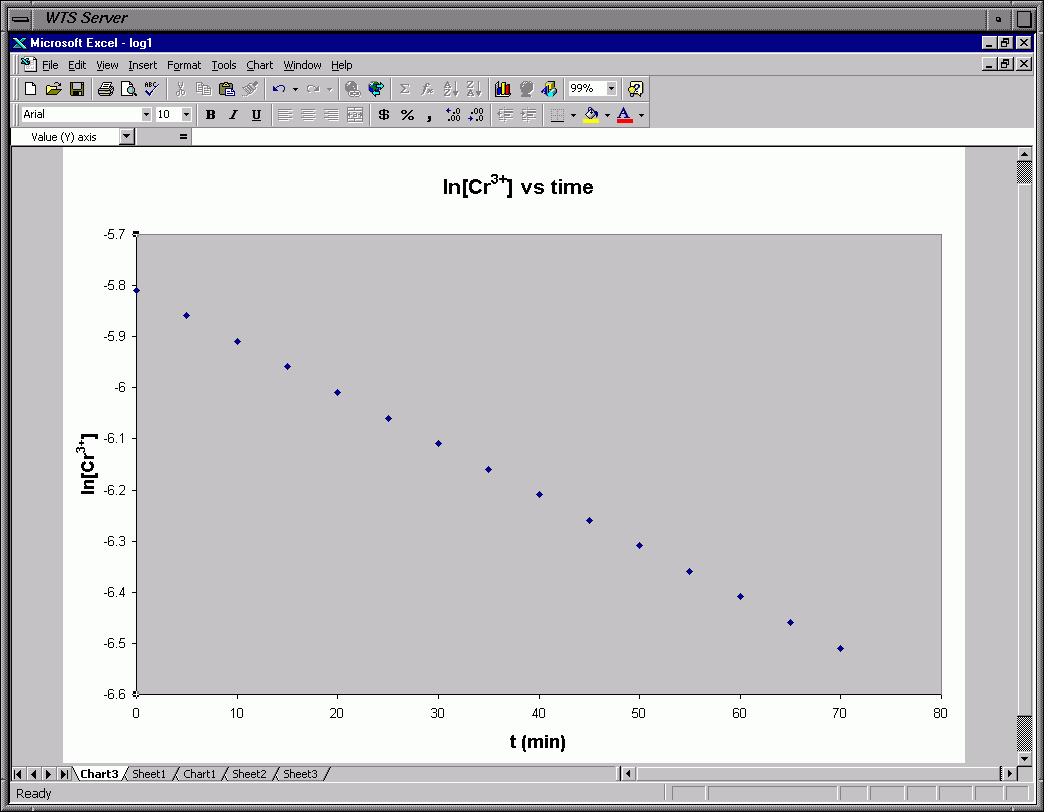Click the formula bar input field
The image size is (1044, 812).
tap(600, 137)
